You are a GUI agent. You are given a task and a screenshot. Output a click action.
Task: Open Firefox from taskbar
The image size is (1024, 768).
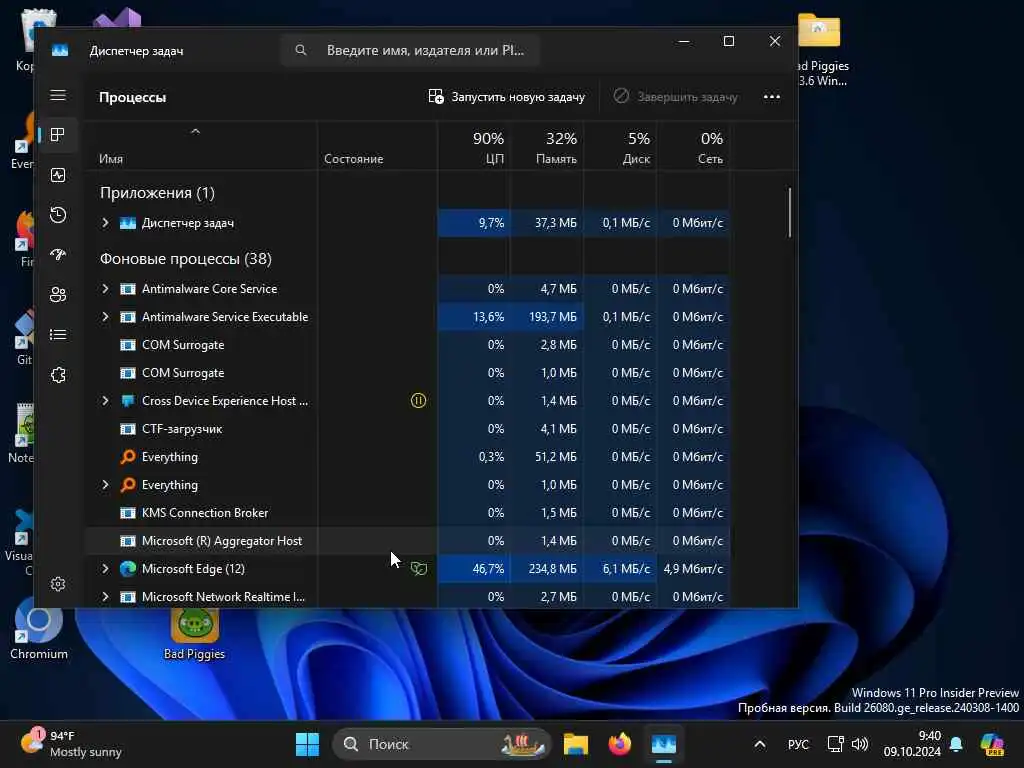pos(620,744)
